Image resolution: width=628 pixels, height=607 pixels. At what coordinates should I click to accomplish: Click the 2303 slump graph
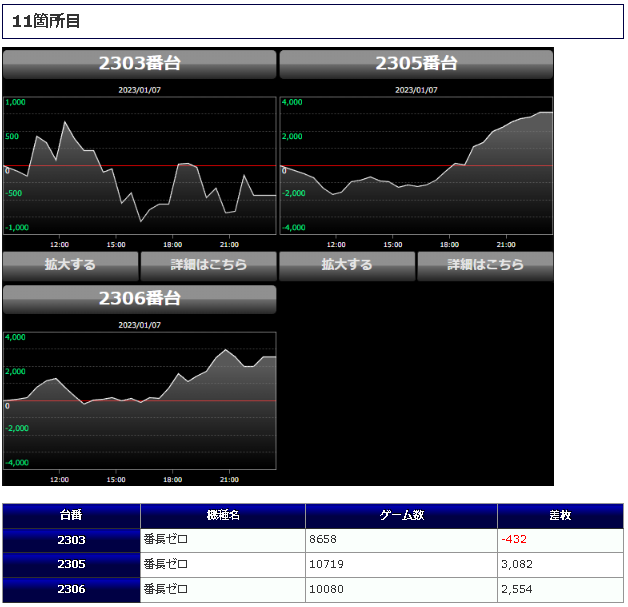[x=140, y=165]
